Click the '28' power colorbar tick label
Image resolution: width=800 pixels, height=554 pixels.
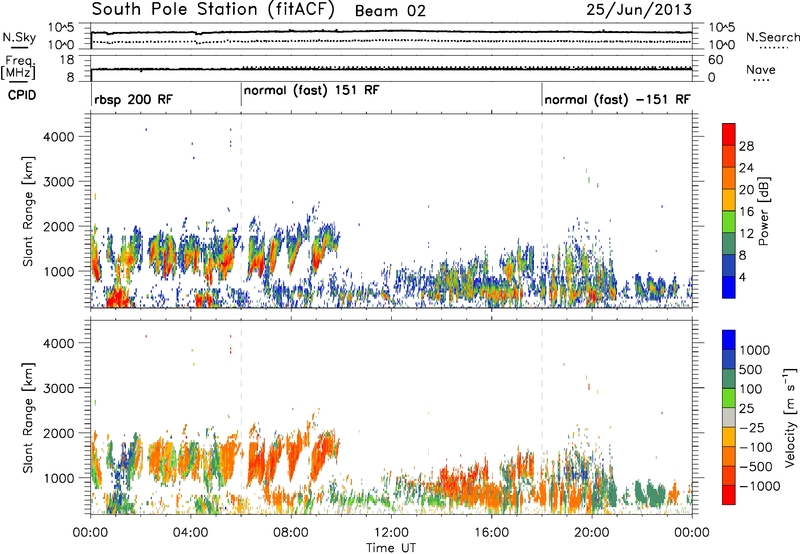746,146
